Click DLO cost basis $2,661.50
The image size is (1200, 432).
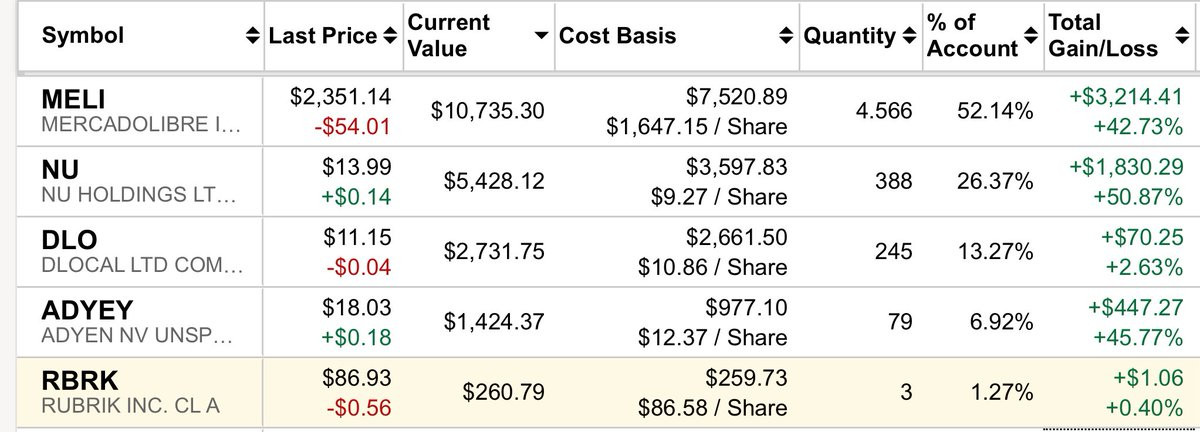click(737, 238)
